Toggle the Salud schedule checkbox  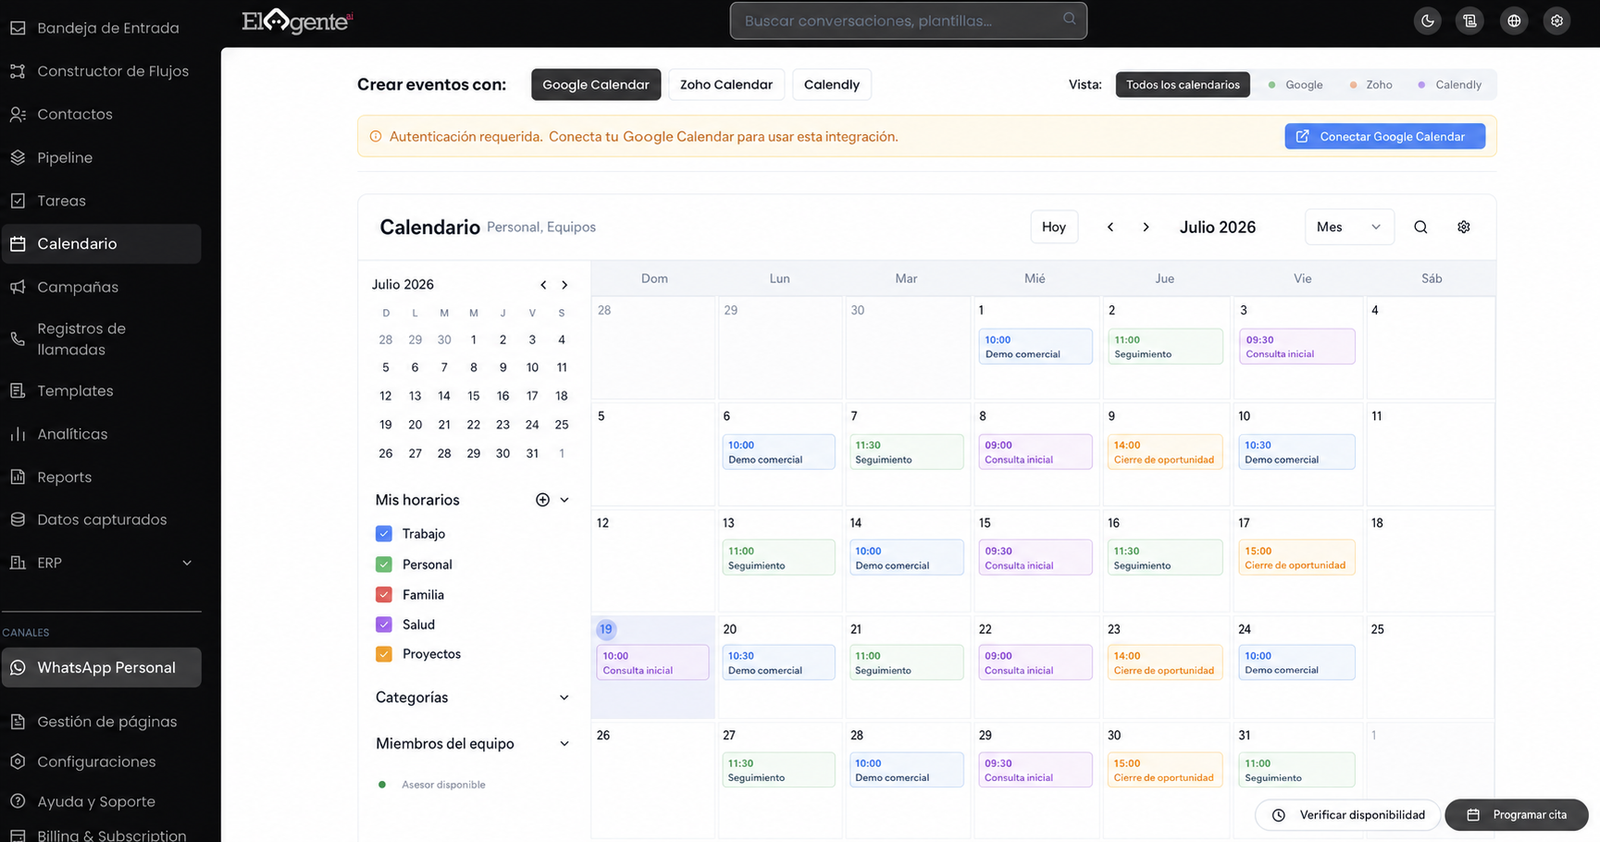[384, 625]
